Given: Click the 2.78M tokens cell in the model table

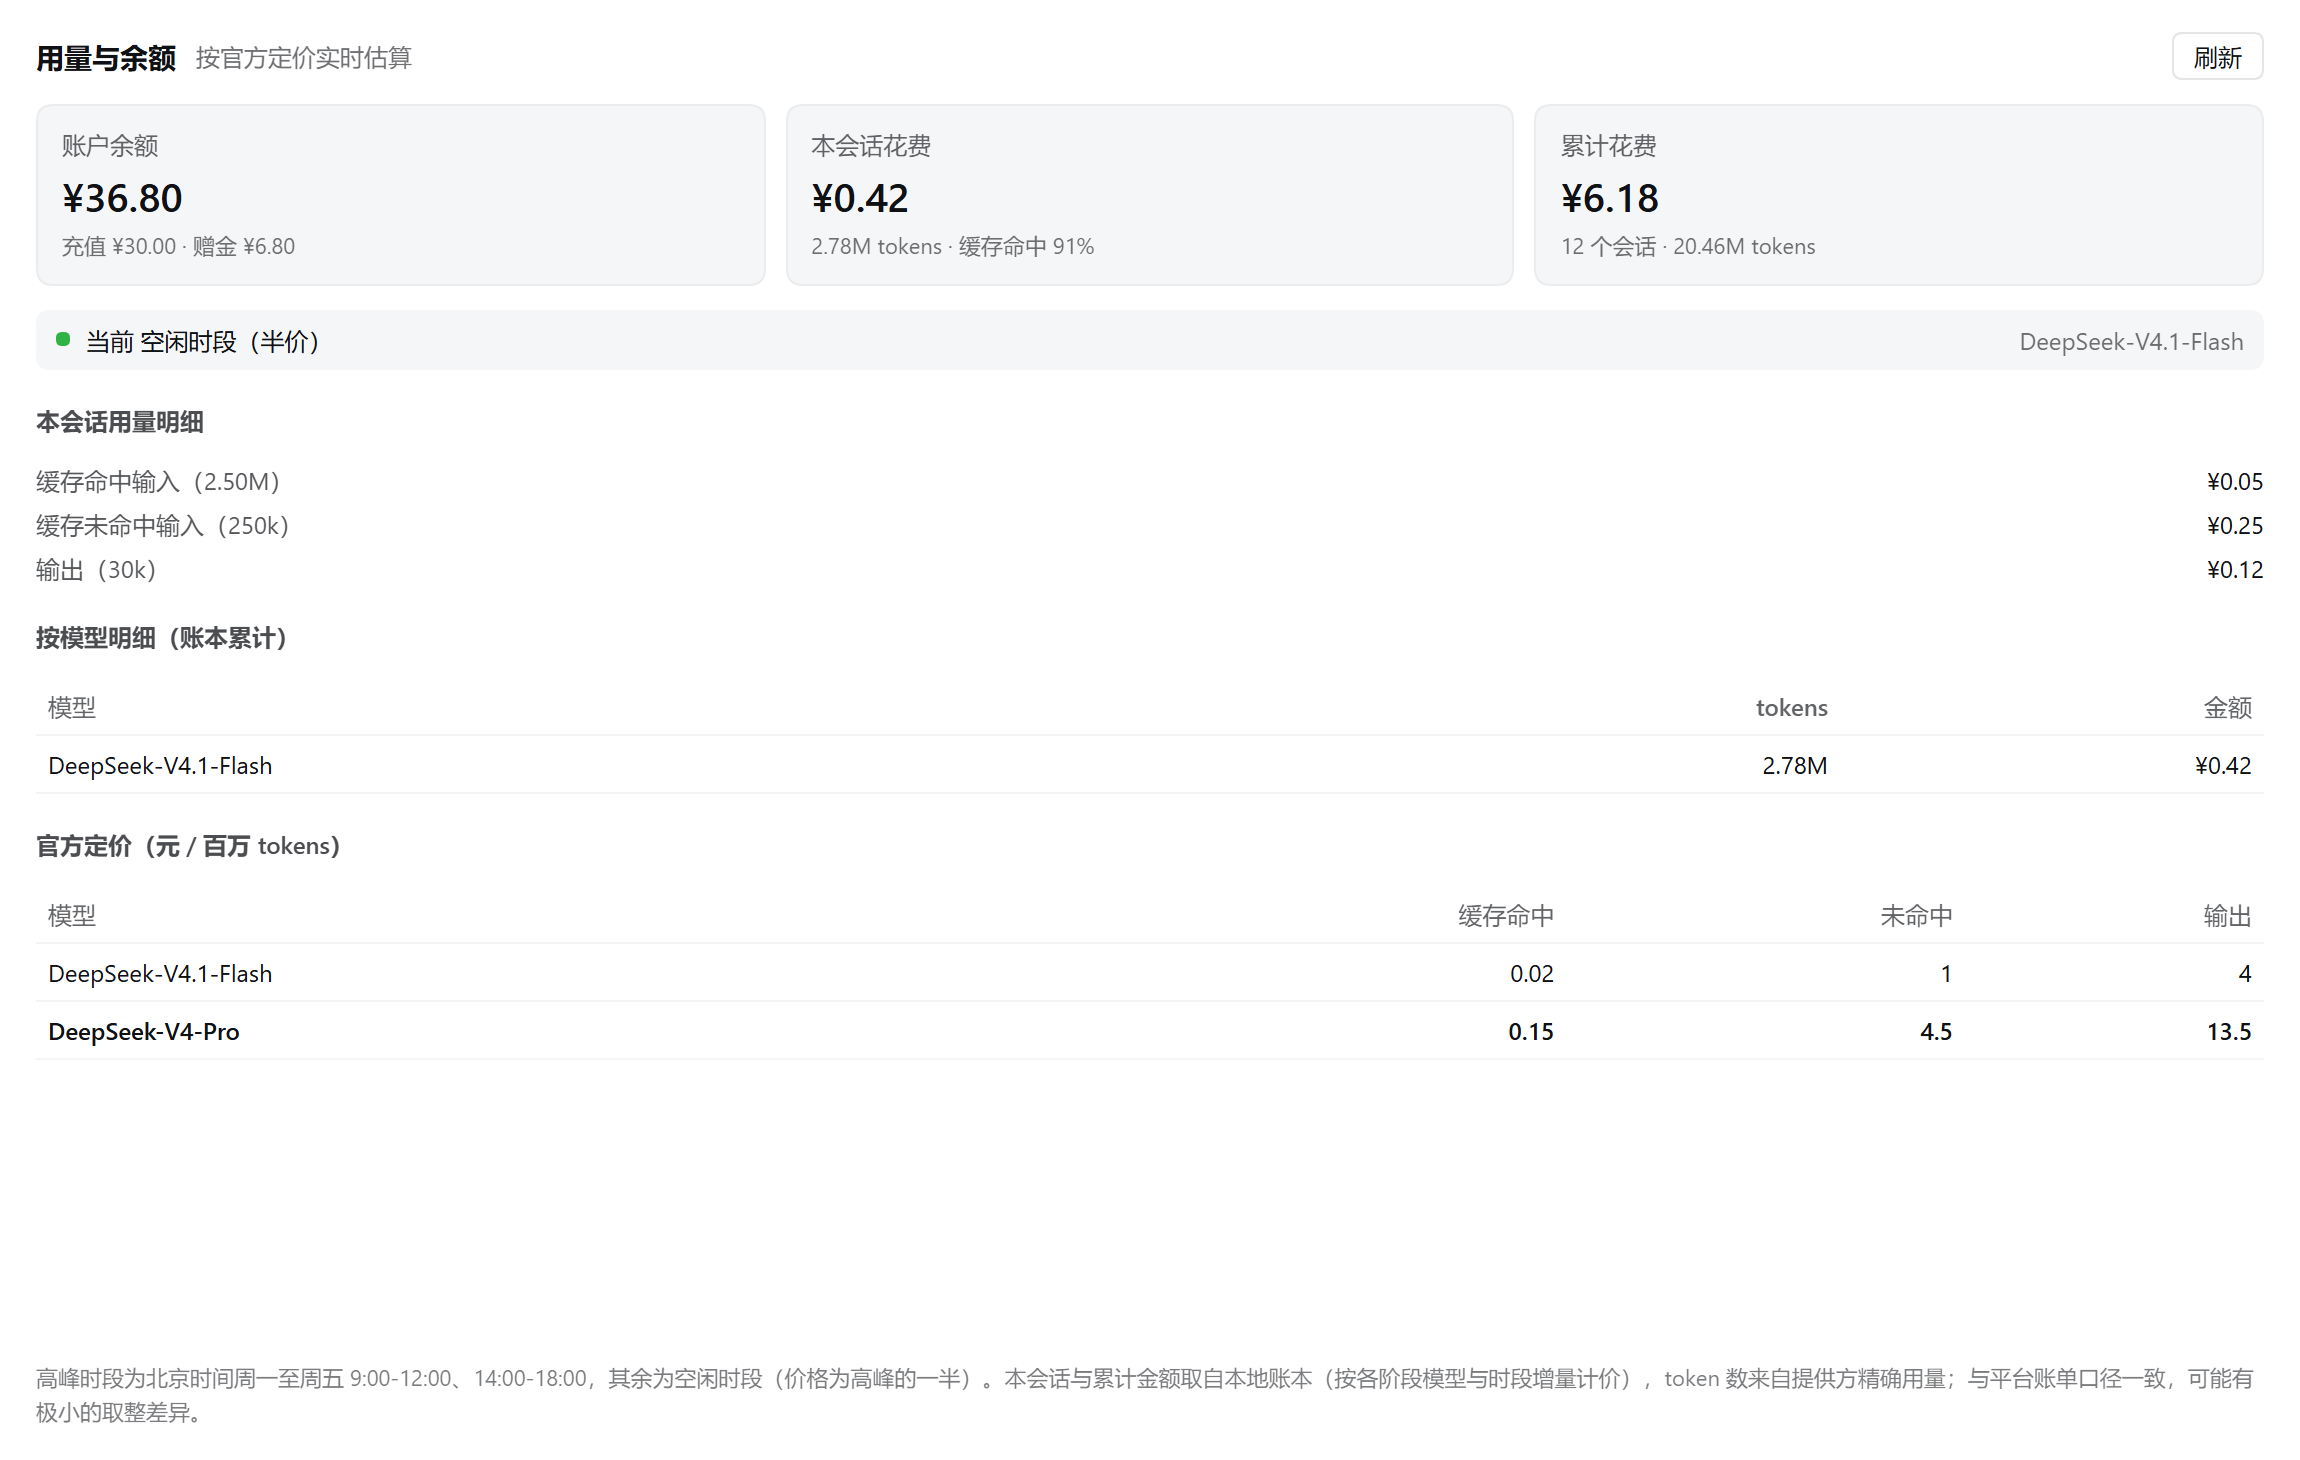Looking at the screenshot, I should pyautogui.click(x=1794, y=766).
